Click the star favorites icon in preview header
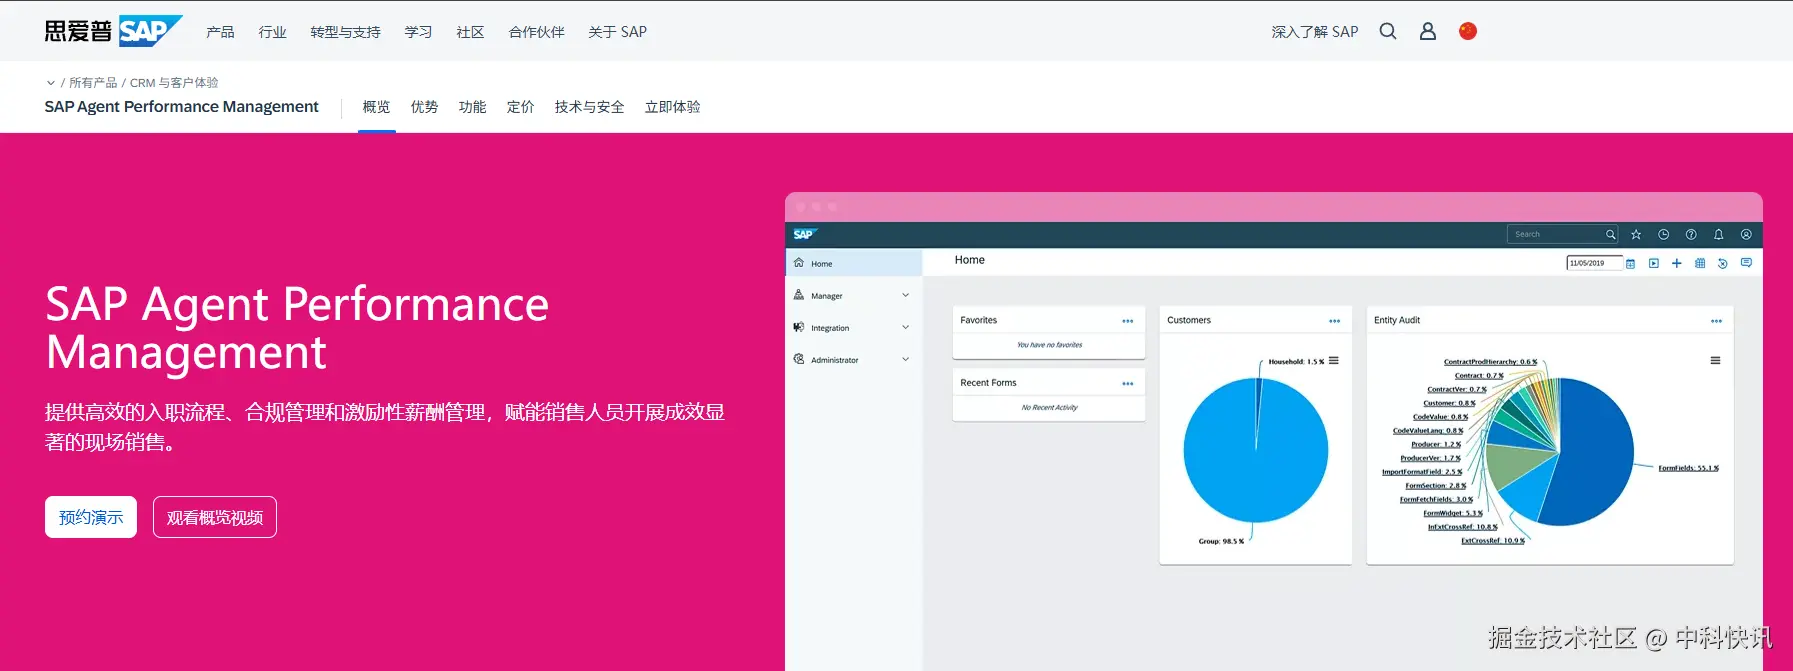Screen dimensions: 1793x671 pos(1636,234)
